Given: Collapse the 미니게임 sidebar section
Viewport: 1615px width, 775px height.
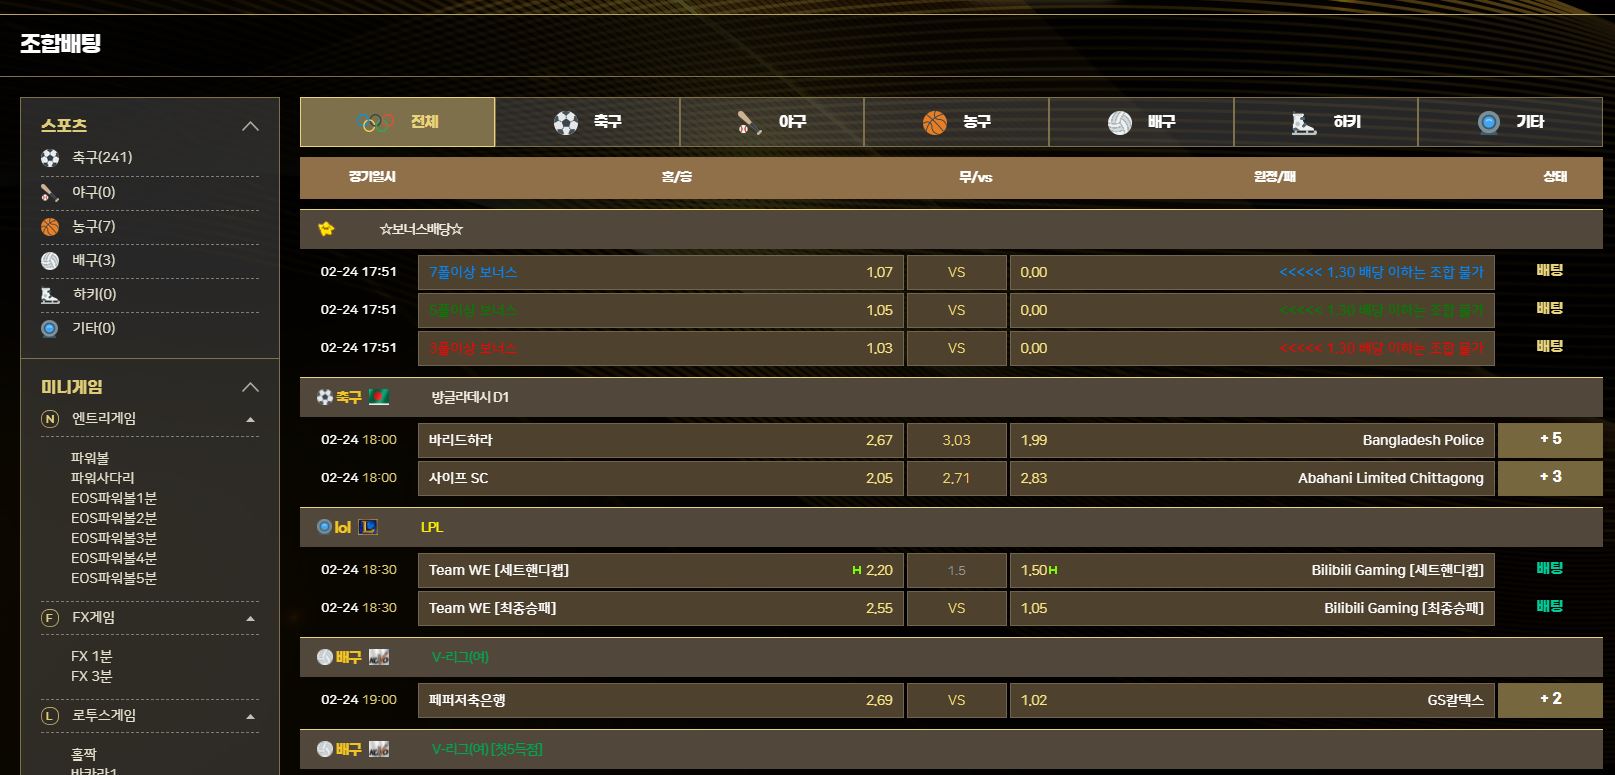Looking at the screenshot, I should [251, 387].
